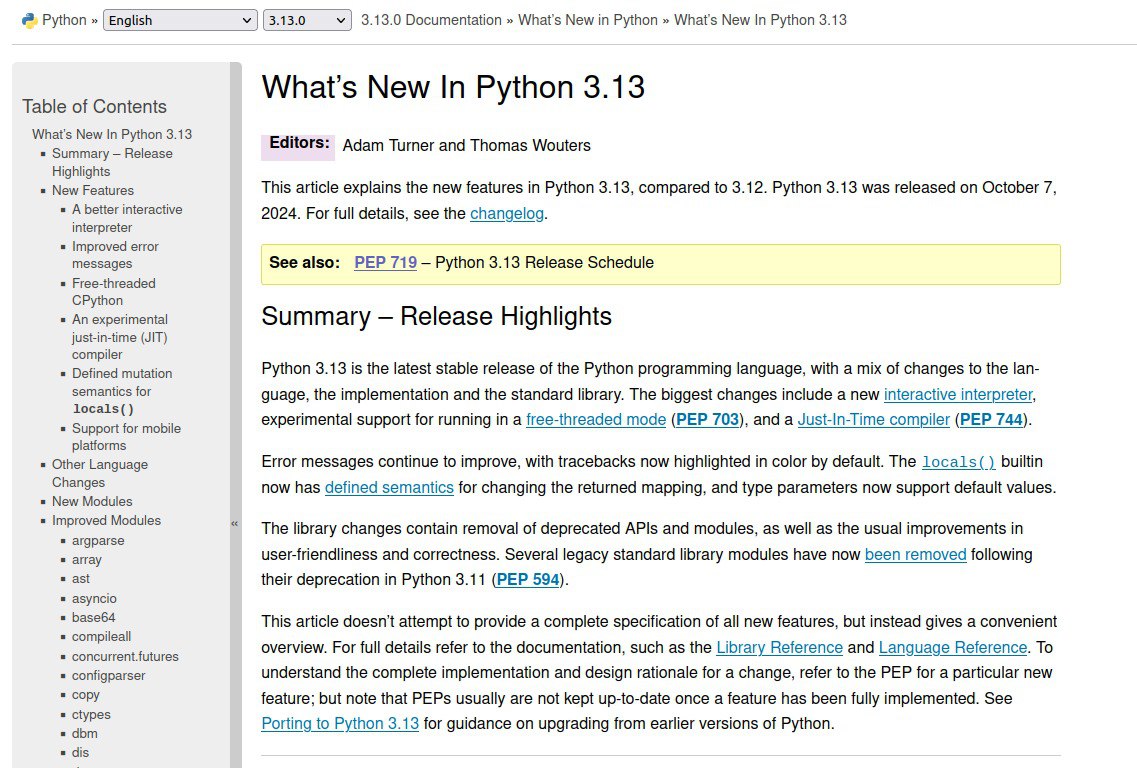The height and width of the screenshot is (768, 1137).
Task: Open ctypes in sidebar module list
Action: pyautogui.click(x=91, y=714)
